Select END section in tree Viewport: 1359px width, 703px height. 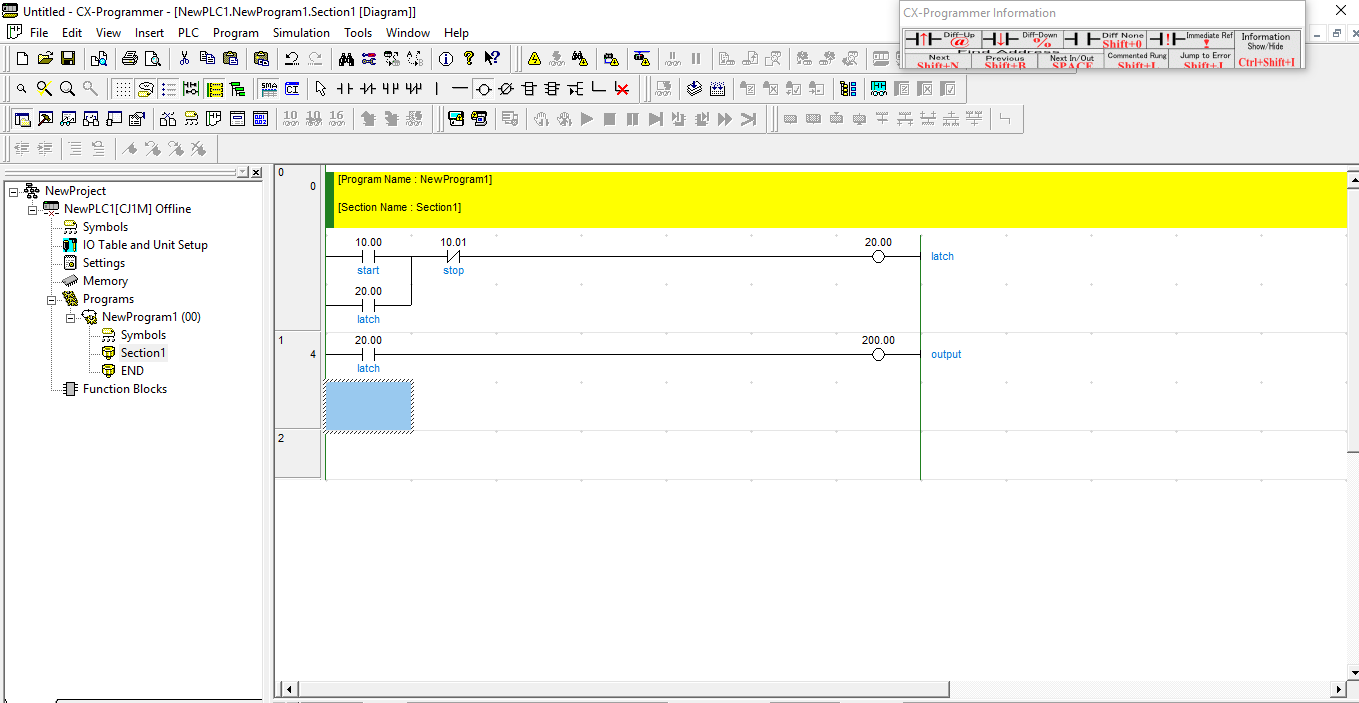point(132,371)
